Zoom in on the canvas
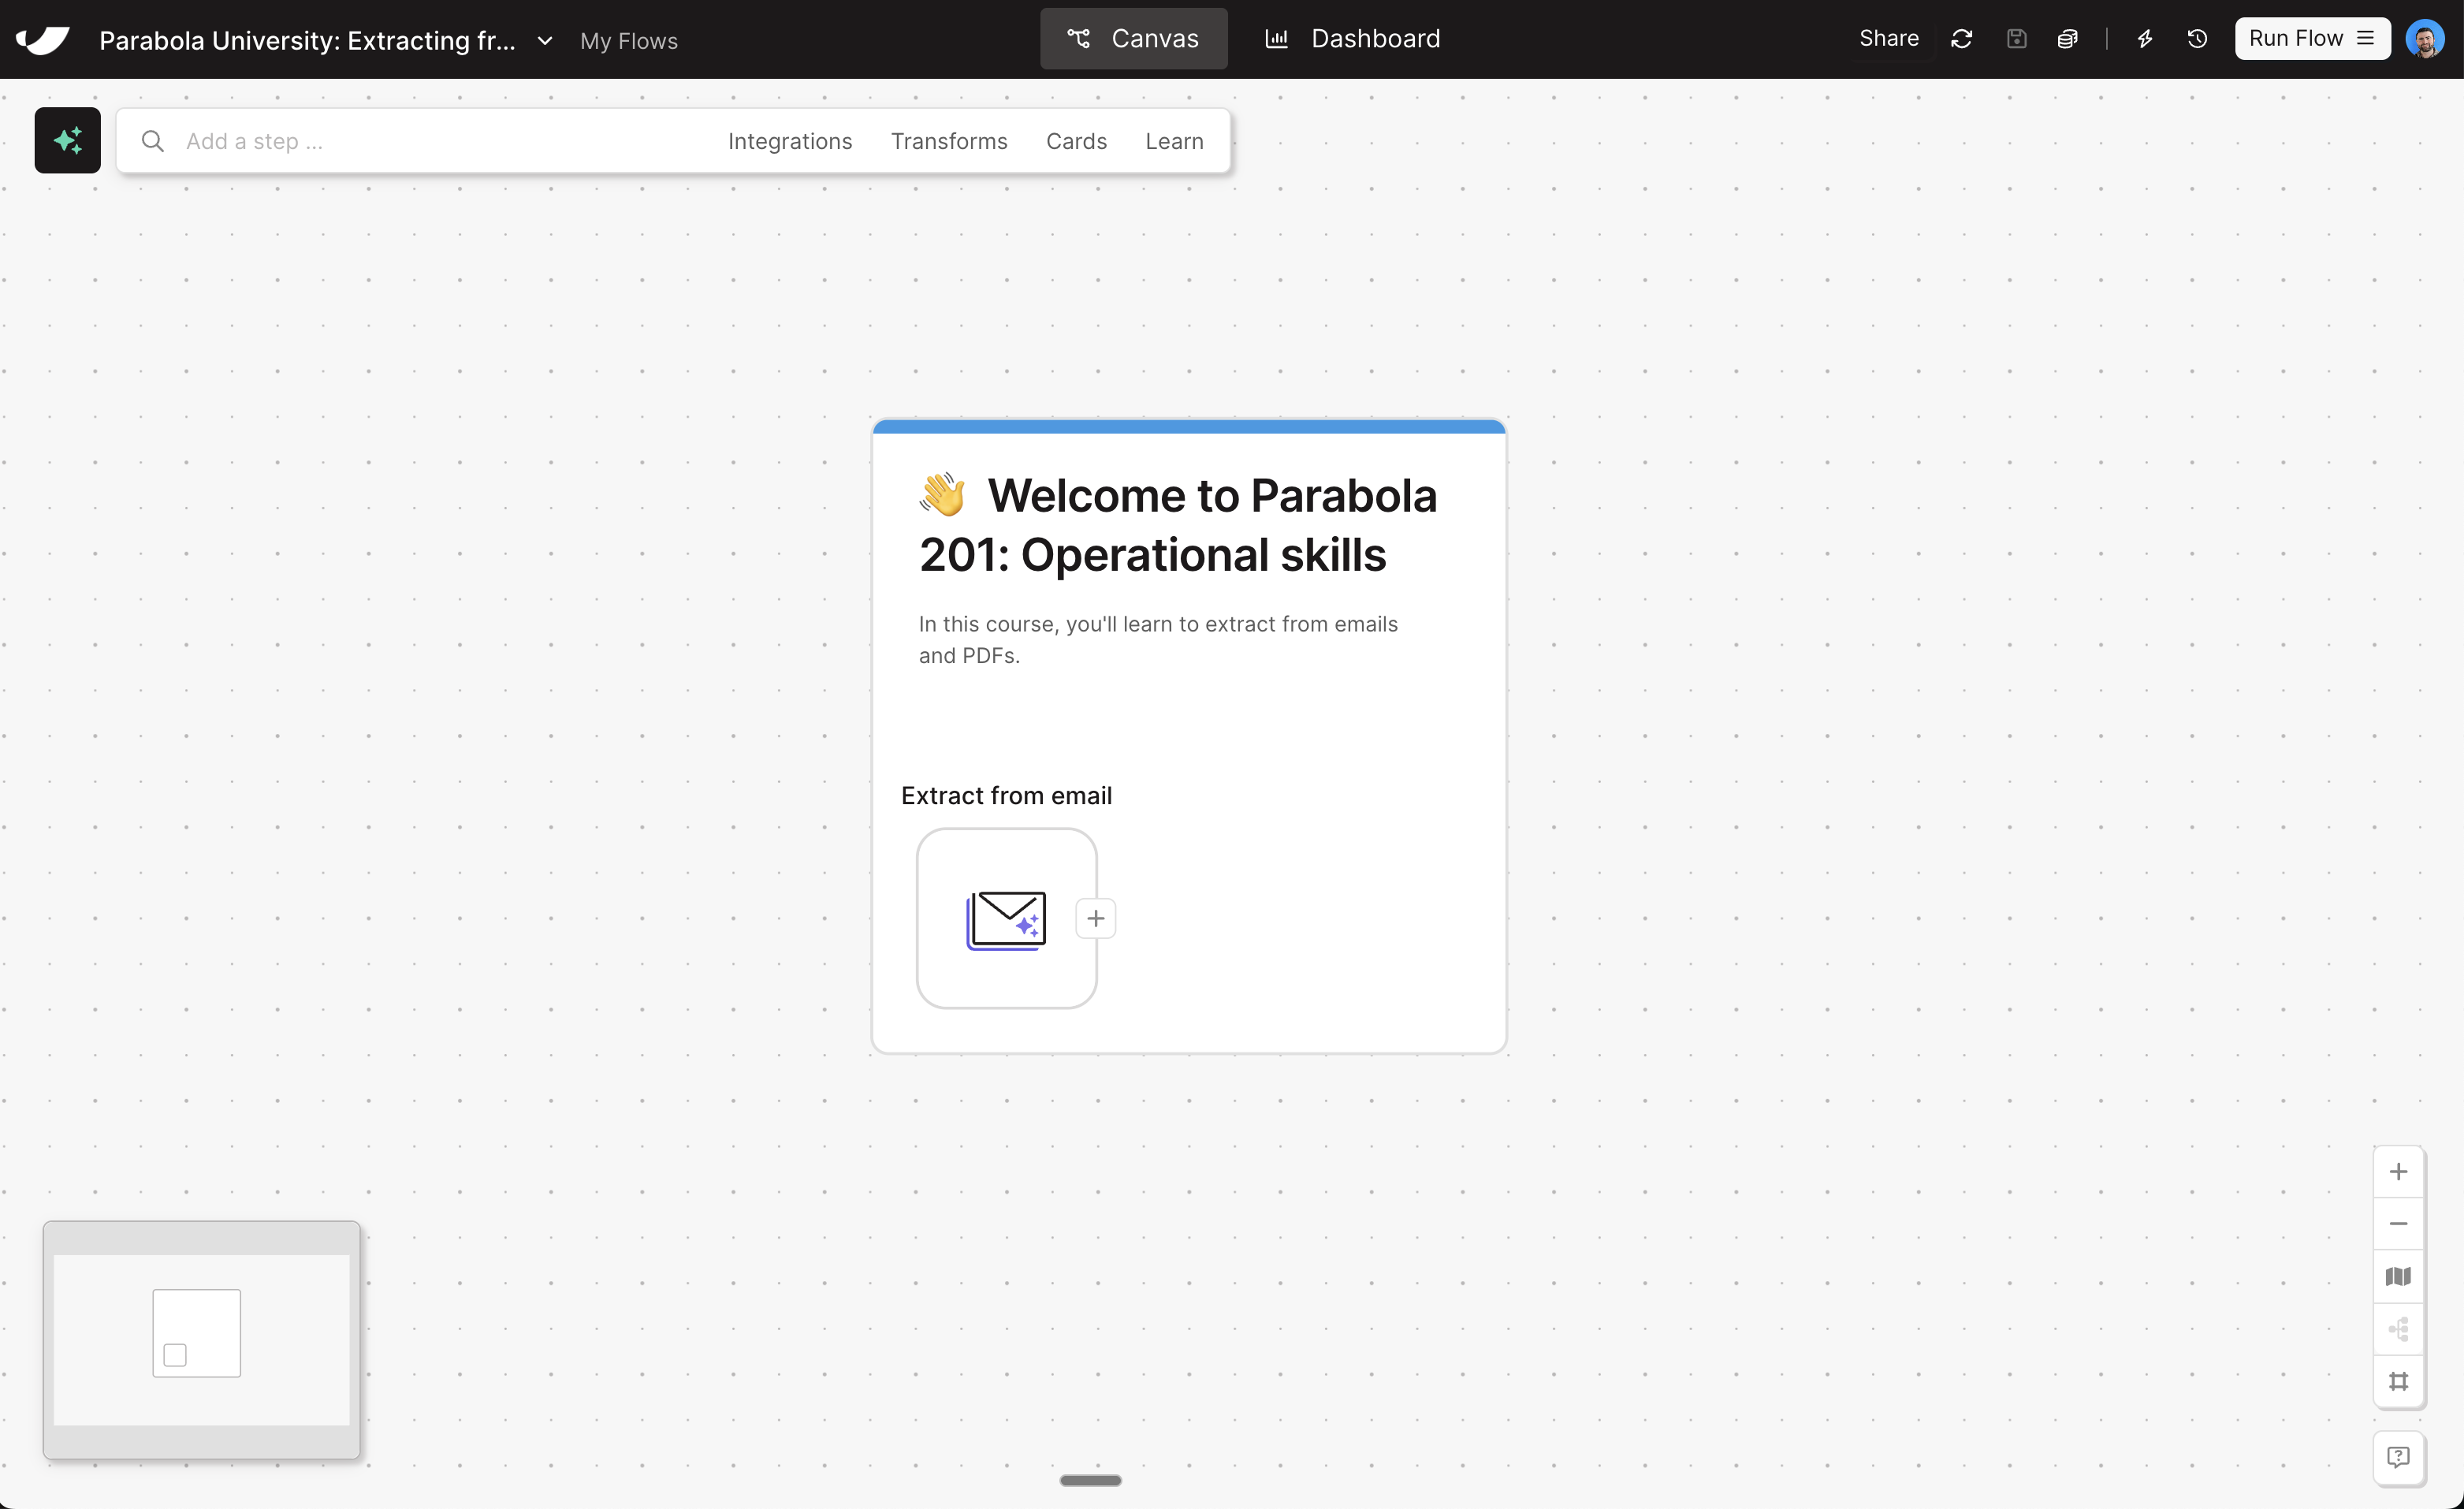The height and width of the screenshot is (1509, 2464). (2398, 1172)
